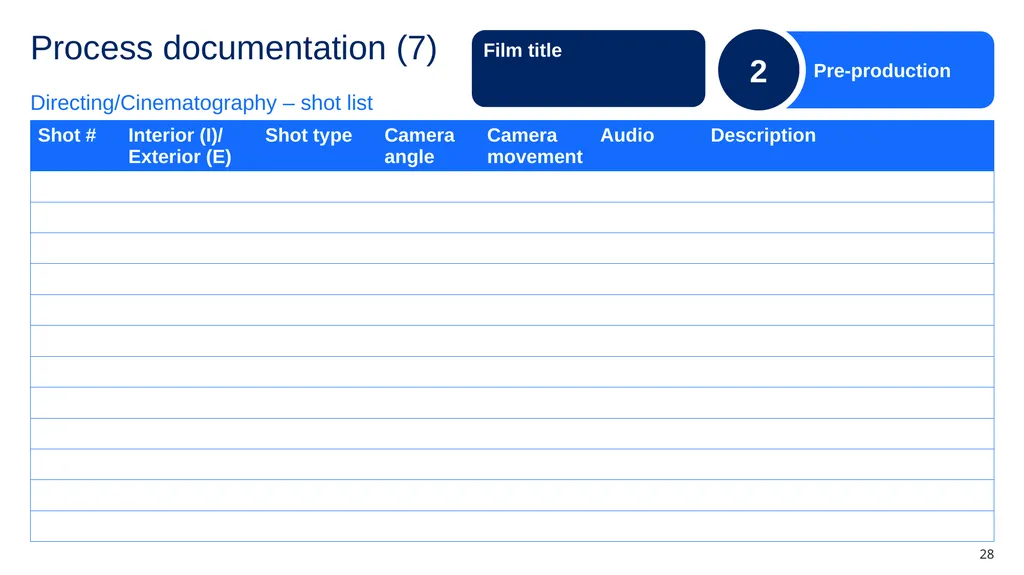Click the 'Shot #' column header
The width and height of the screenshot is (1024, 575).
67,135
